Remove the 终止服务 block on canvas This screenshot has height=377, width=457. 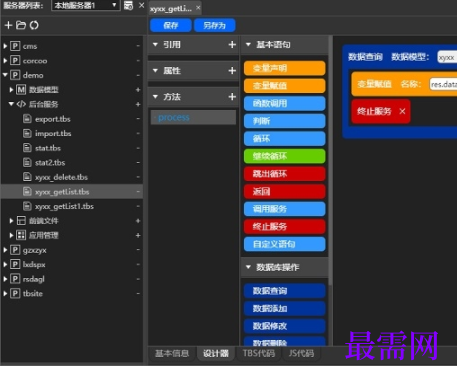click(402, 111)
